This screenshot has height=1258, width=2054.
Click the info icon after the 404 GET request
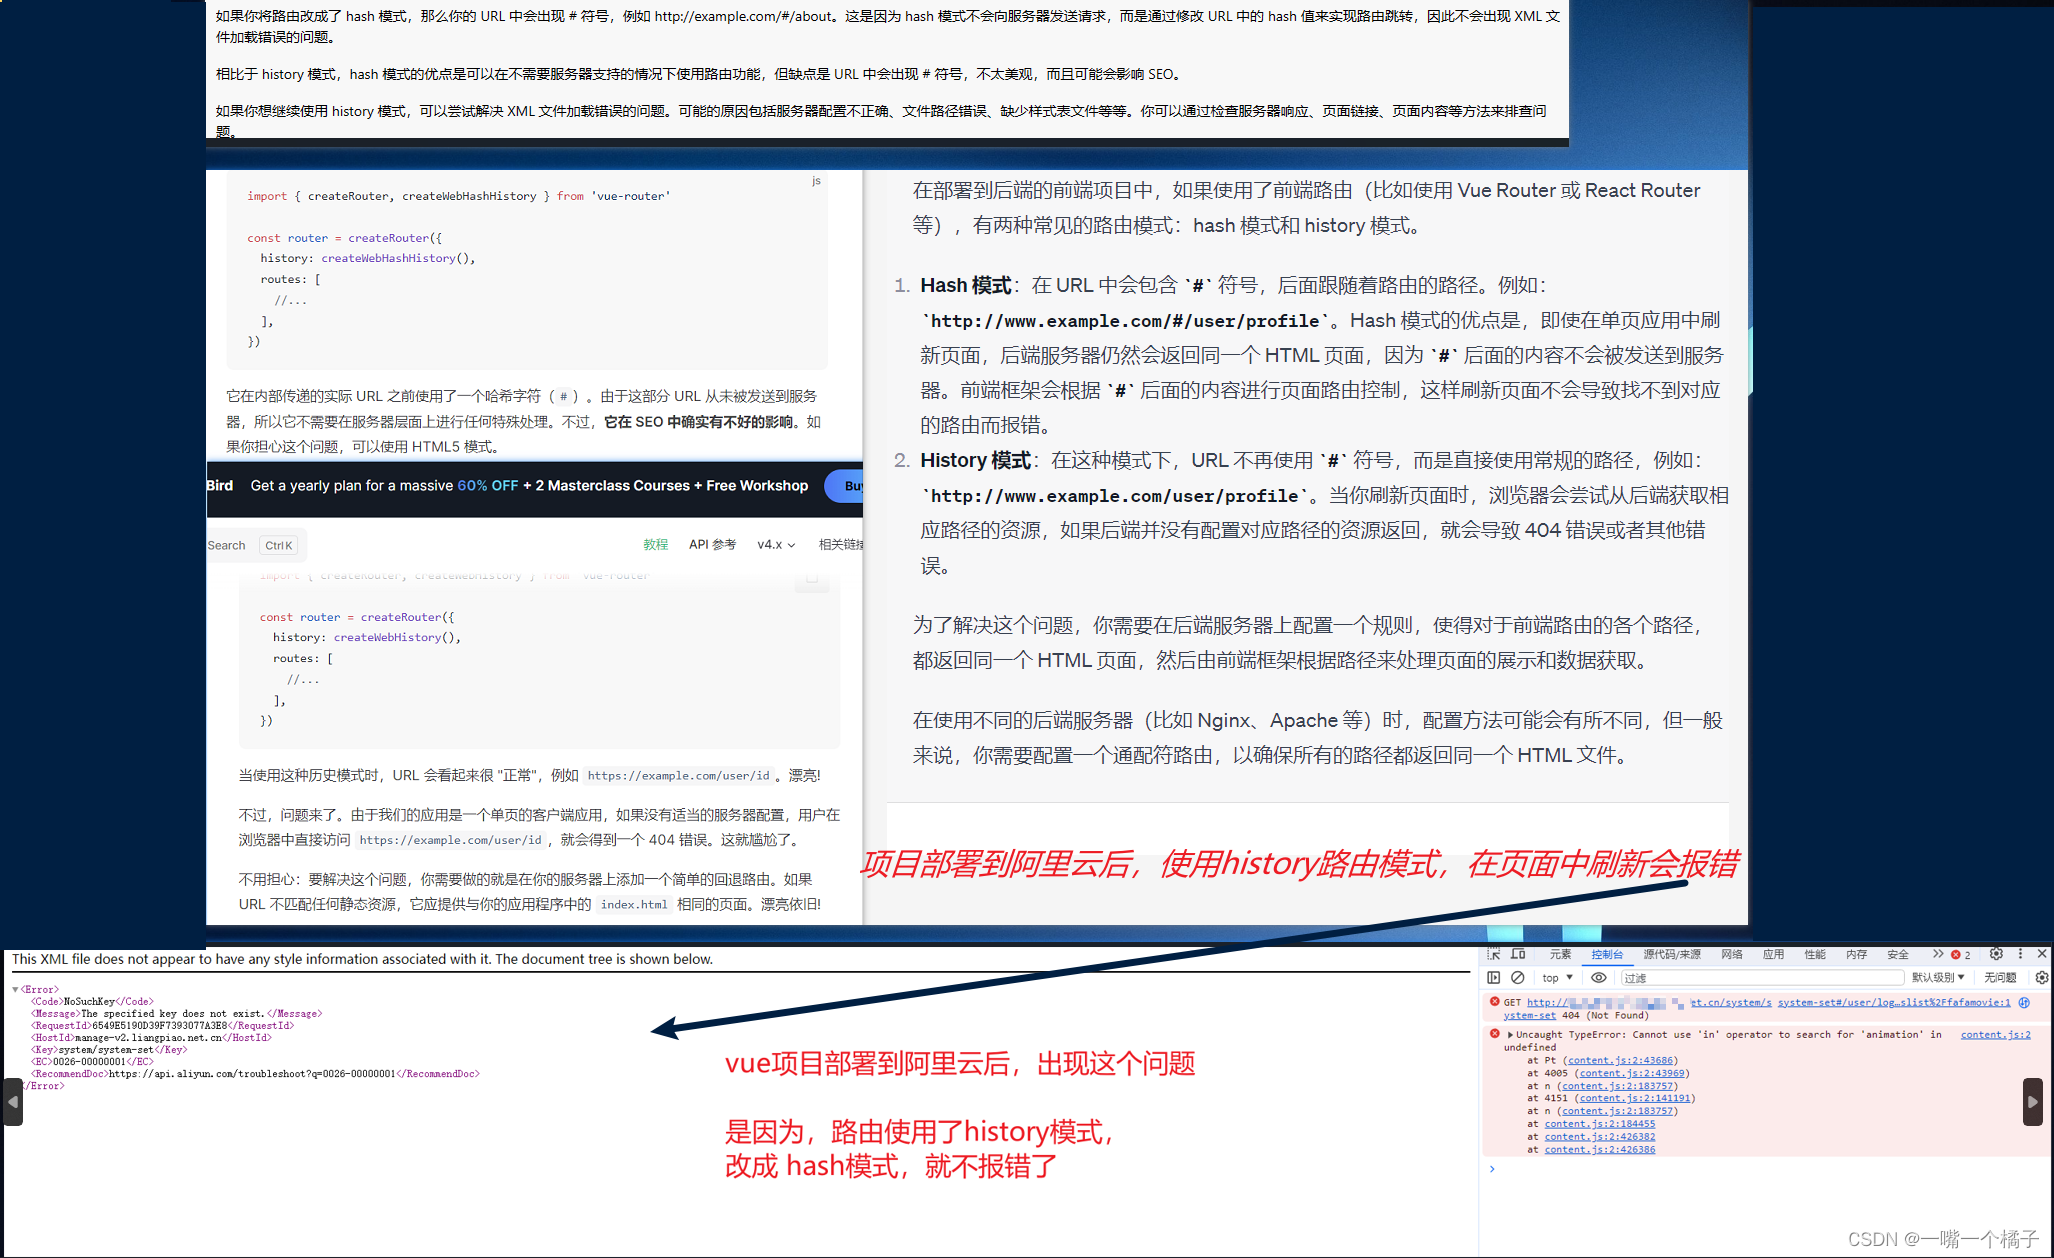pos(2024,1002)
